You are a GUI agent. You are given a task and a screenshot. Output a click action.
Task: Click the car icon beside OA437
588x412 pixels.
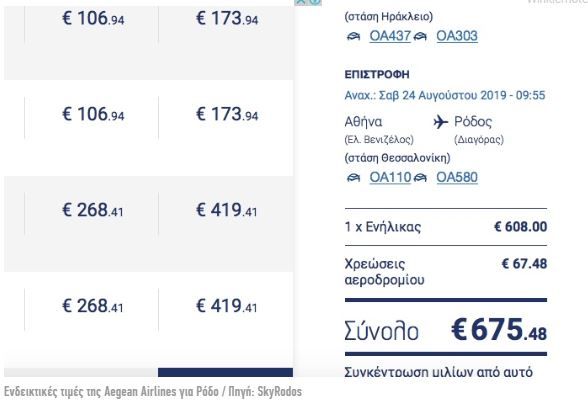(x=353, y=36)
